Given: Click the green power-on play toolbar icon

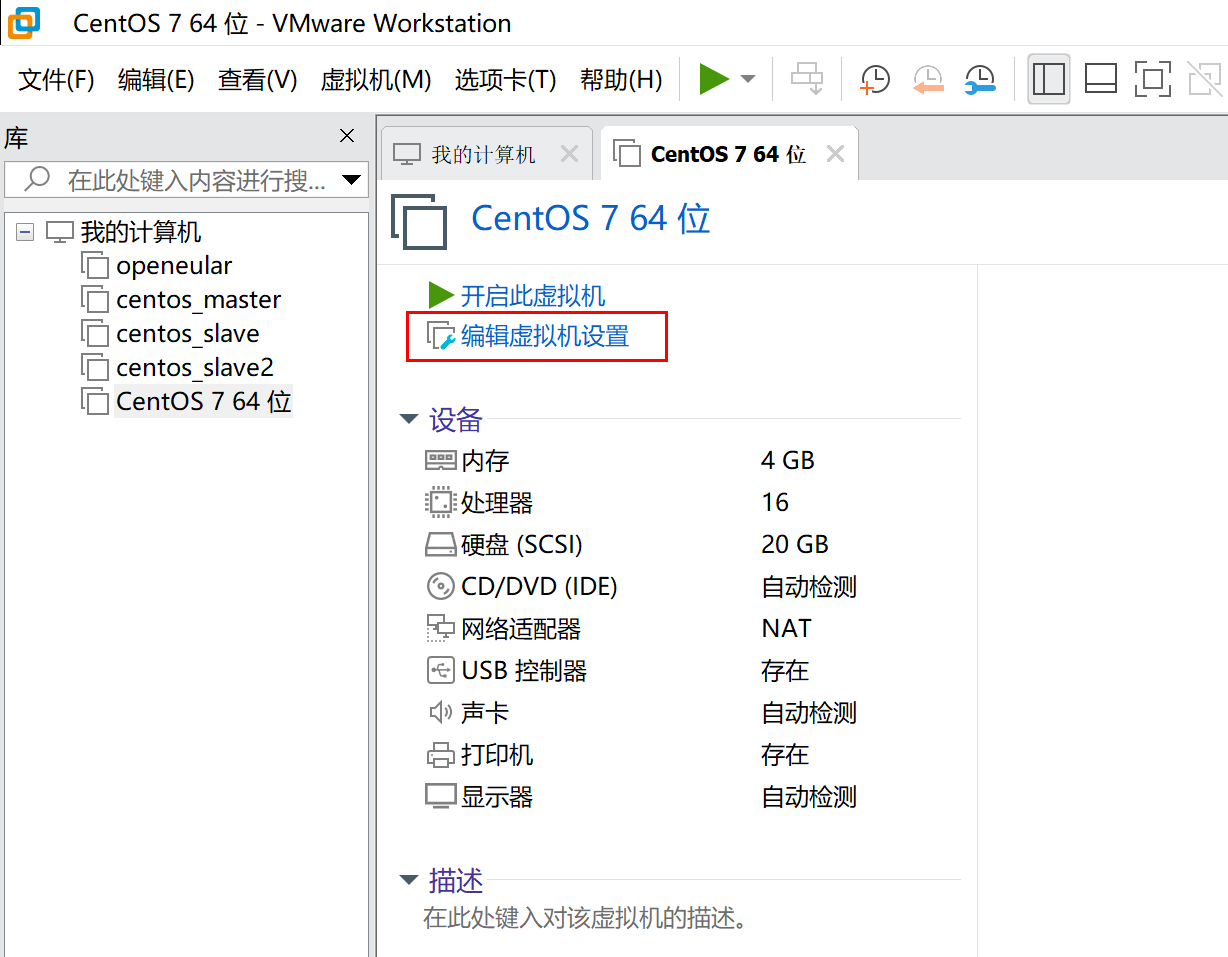Looking at the screenshot, I should 714,79.
